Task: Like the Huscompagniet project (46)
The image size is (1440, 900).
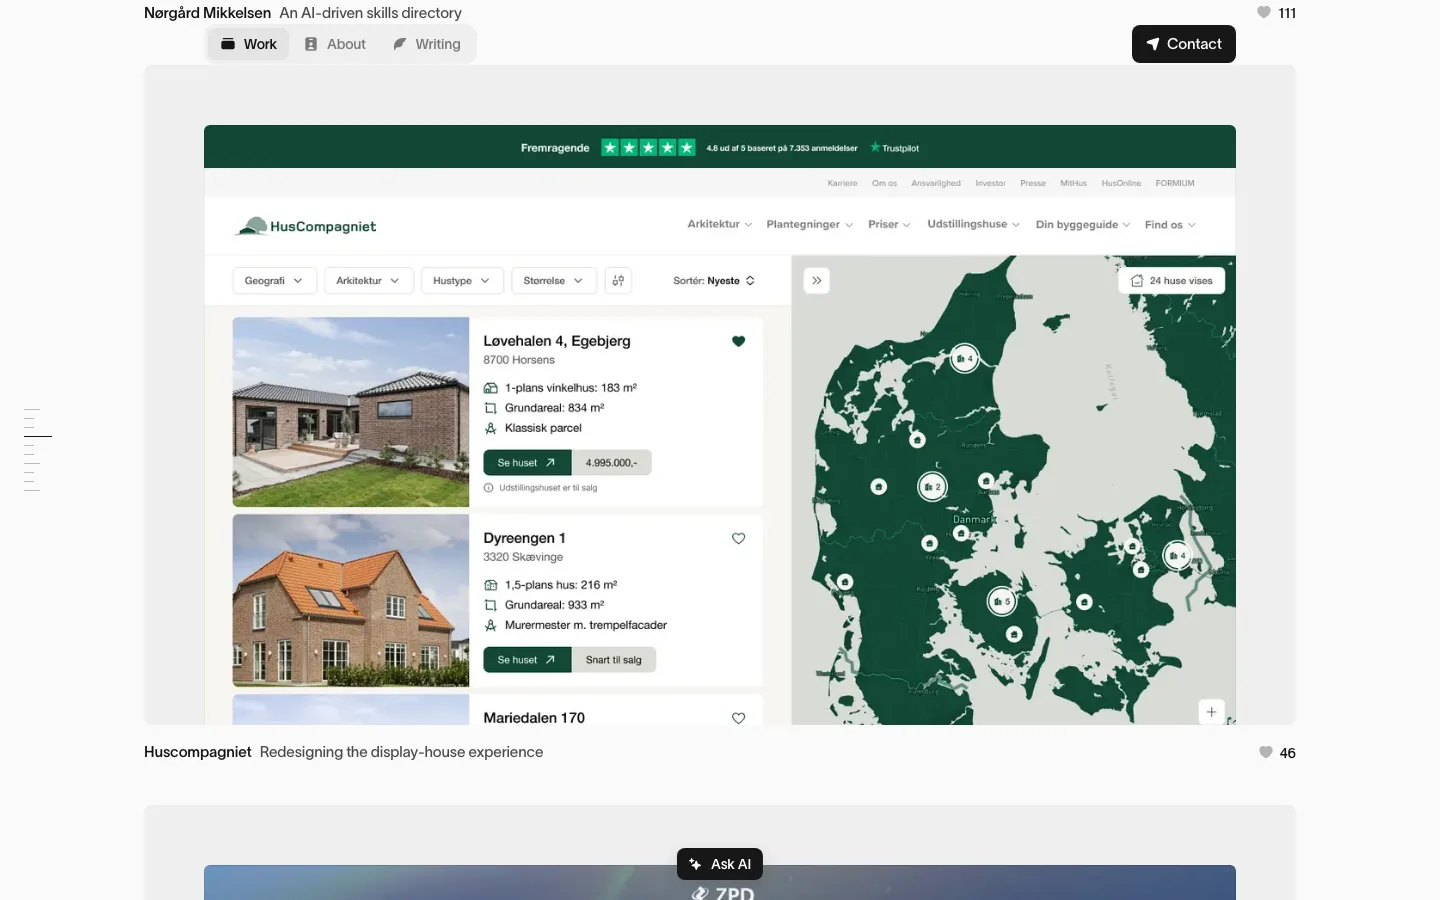Action: [1266, 753]
